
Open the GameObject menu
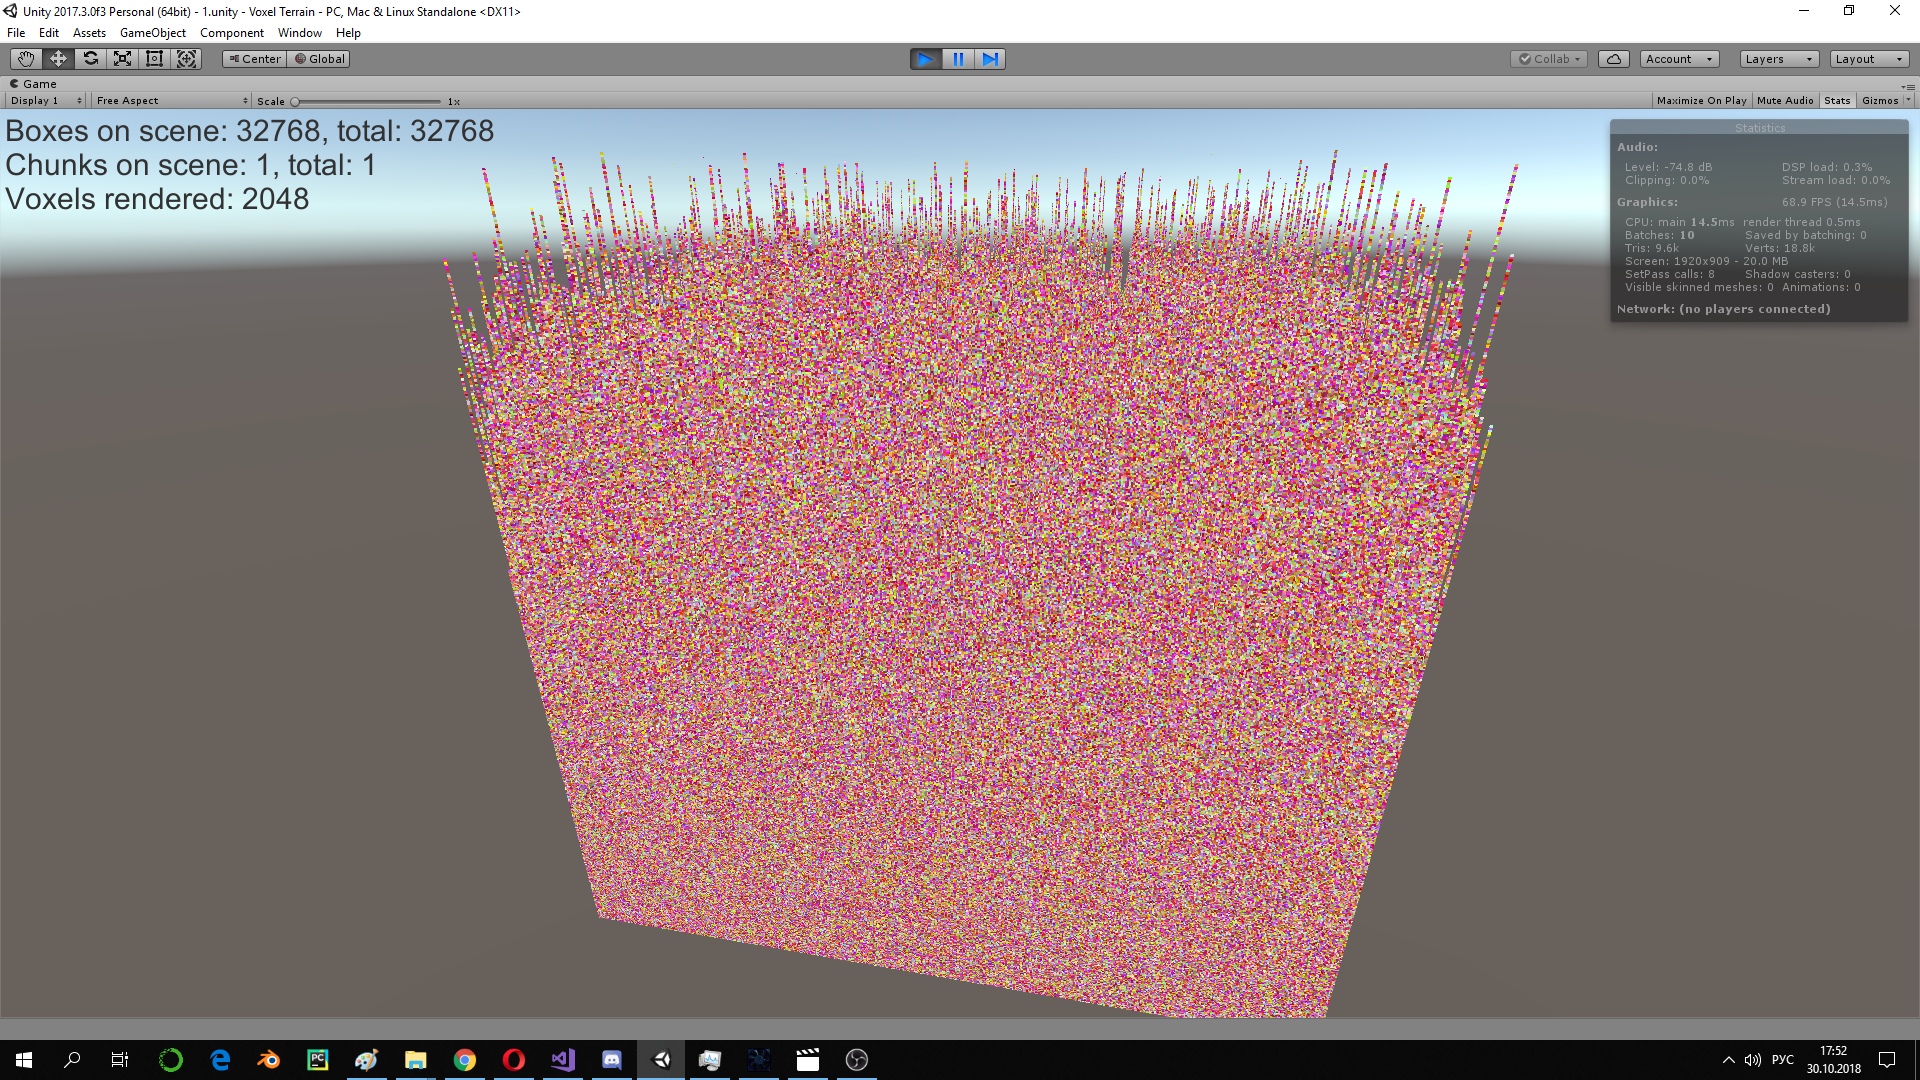click(x=152, y=32)
